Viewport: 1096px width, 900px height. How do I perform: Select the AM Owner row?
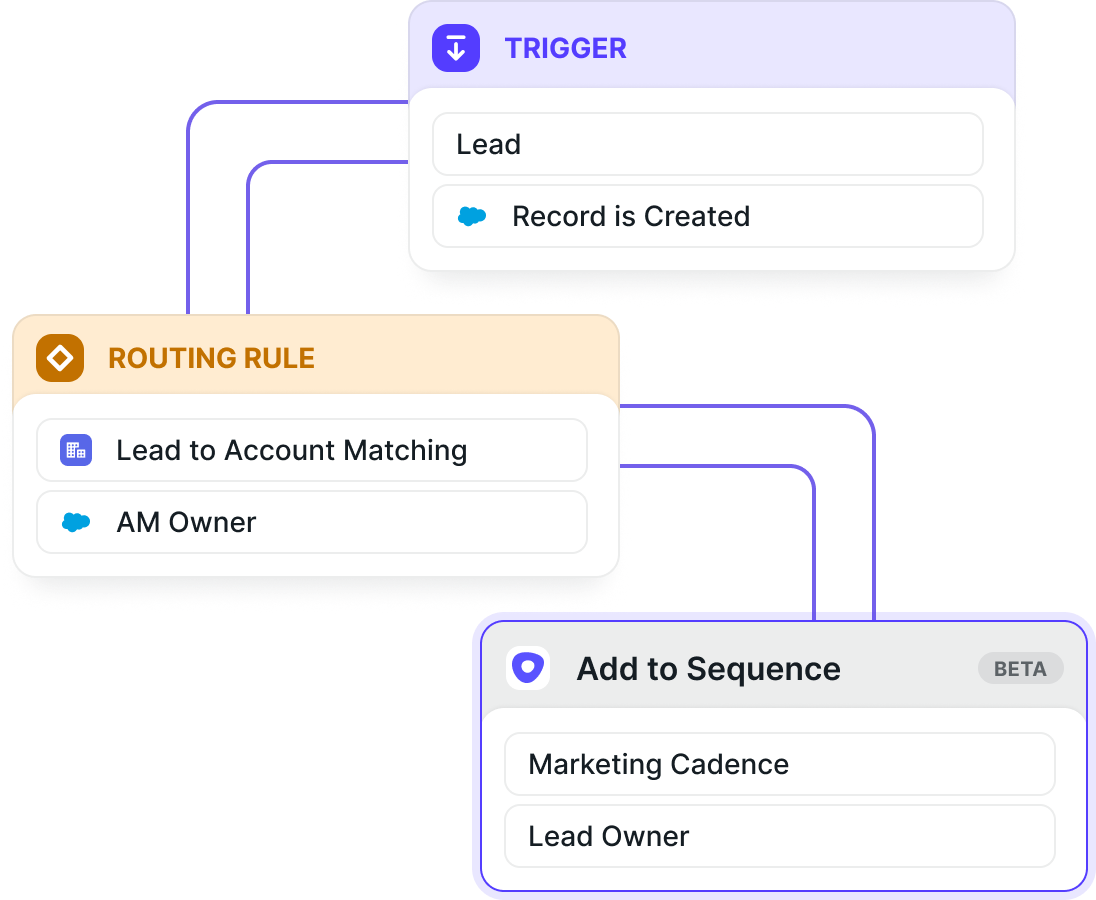coord(312,522)
